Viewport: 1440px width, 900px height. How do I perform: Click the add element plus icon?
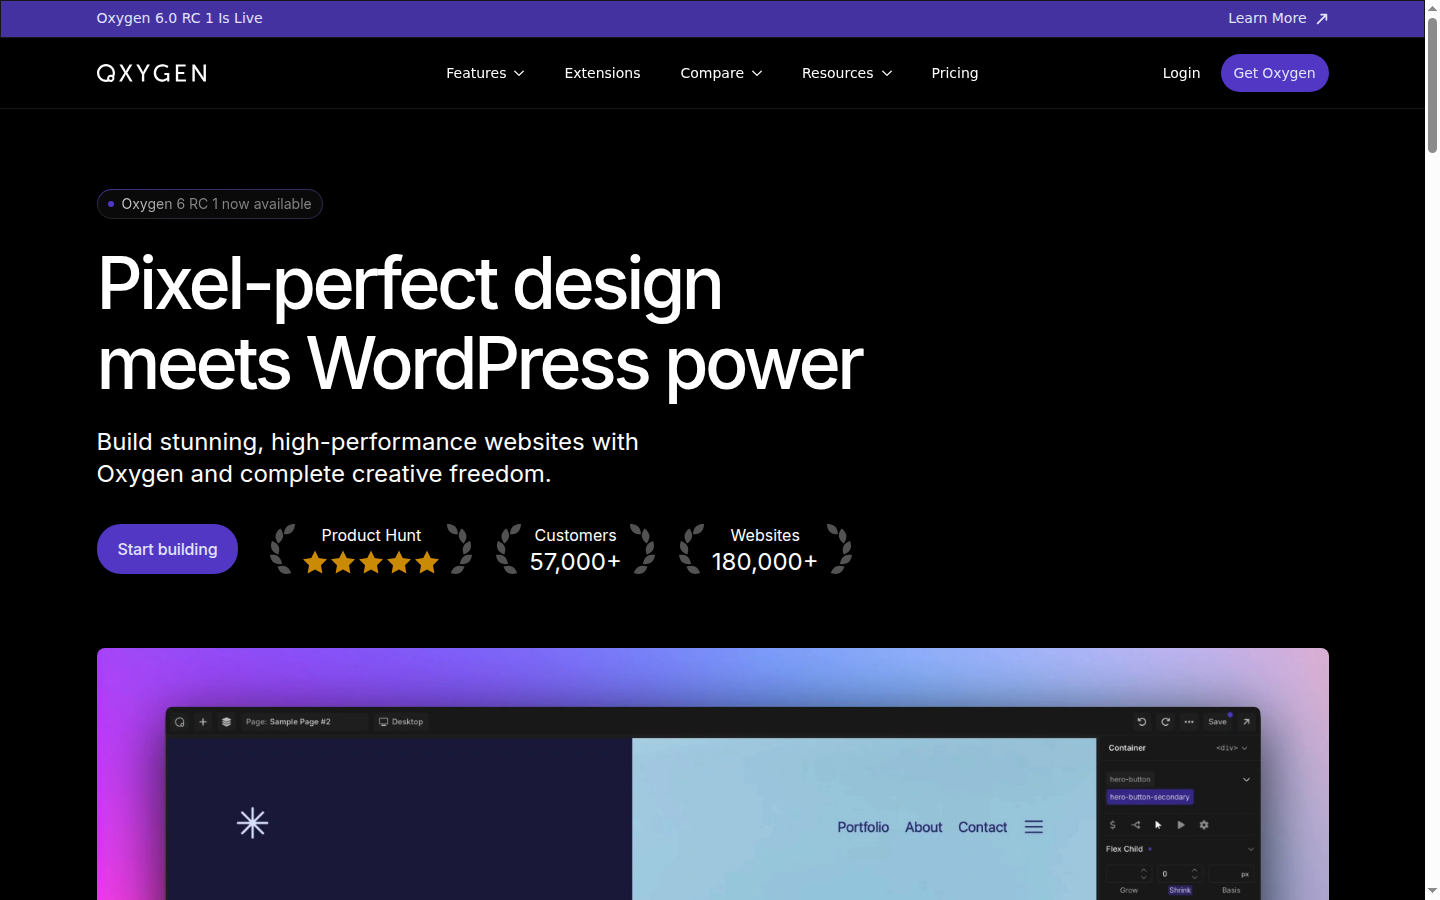pyautogui.click(x=203, y=721)
